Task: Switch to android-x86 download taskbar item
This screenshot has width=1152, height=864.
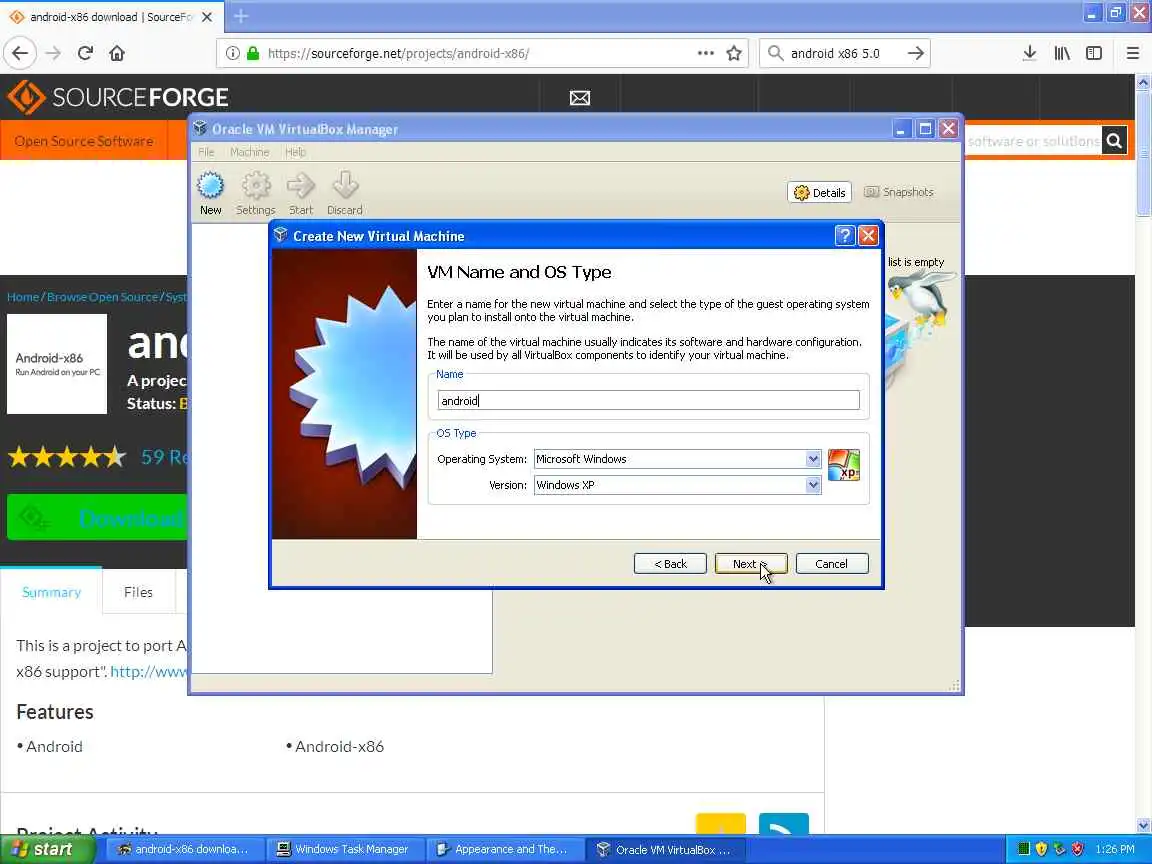Action: tap(184, 849)
